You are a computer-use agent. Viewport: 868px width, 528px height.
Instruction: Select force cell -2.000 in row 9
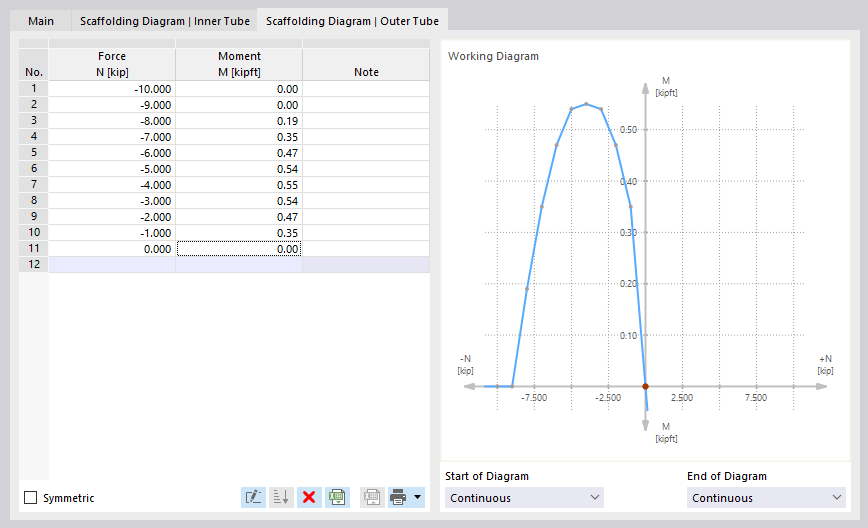tap(112, 217)
